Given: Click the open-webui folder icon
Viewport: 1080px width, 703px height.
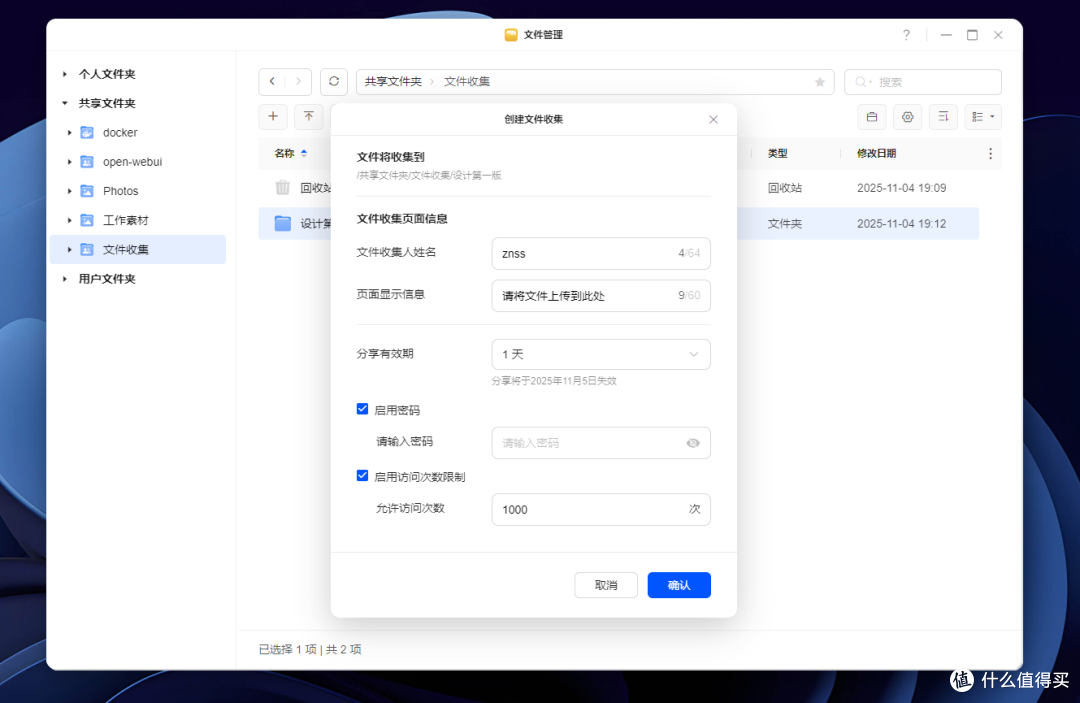Looking at the screenshot, I should [x=87, y=162].
